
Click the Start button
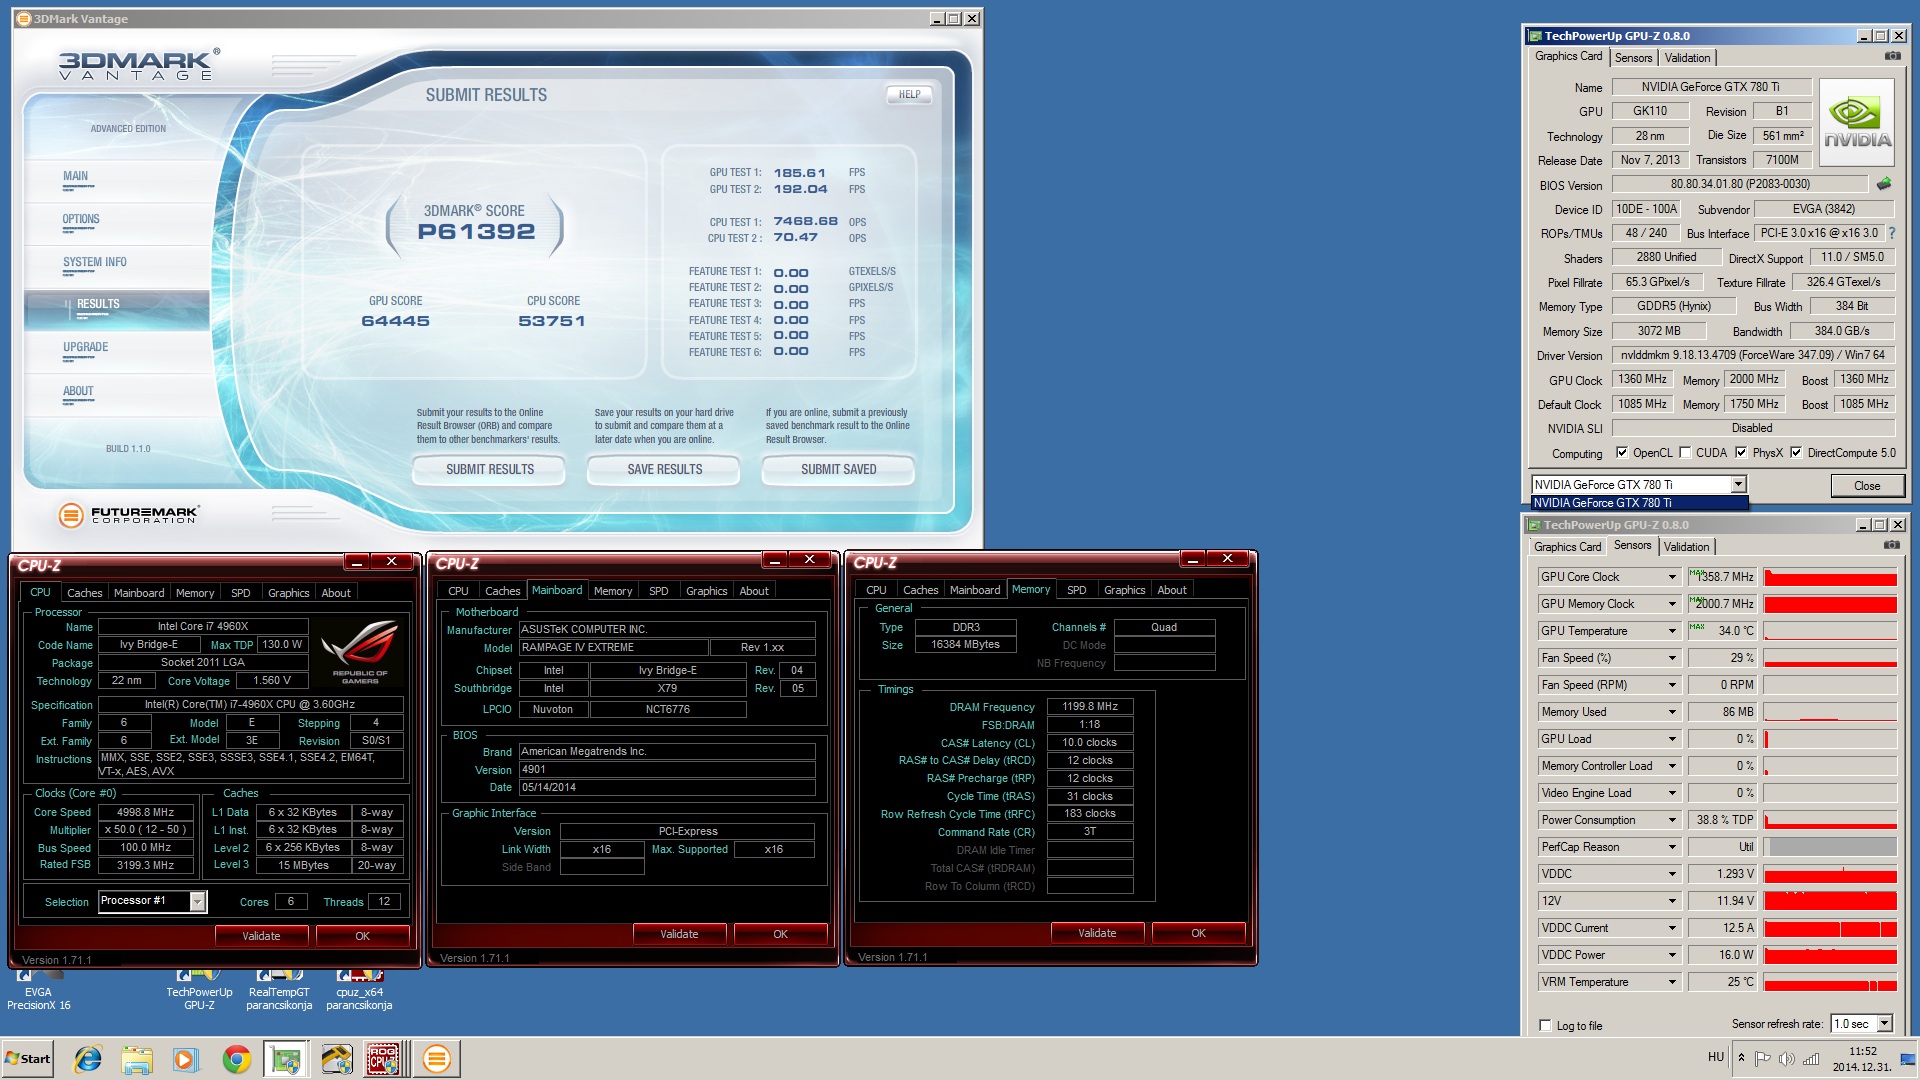click(28, 1059)
